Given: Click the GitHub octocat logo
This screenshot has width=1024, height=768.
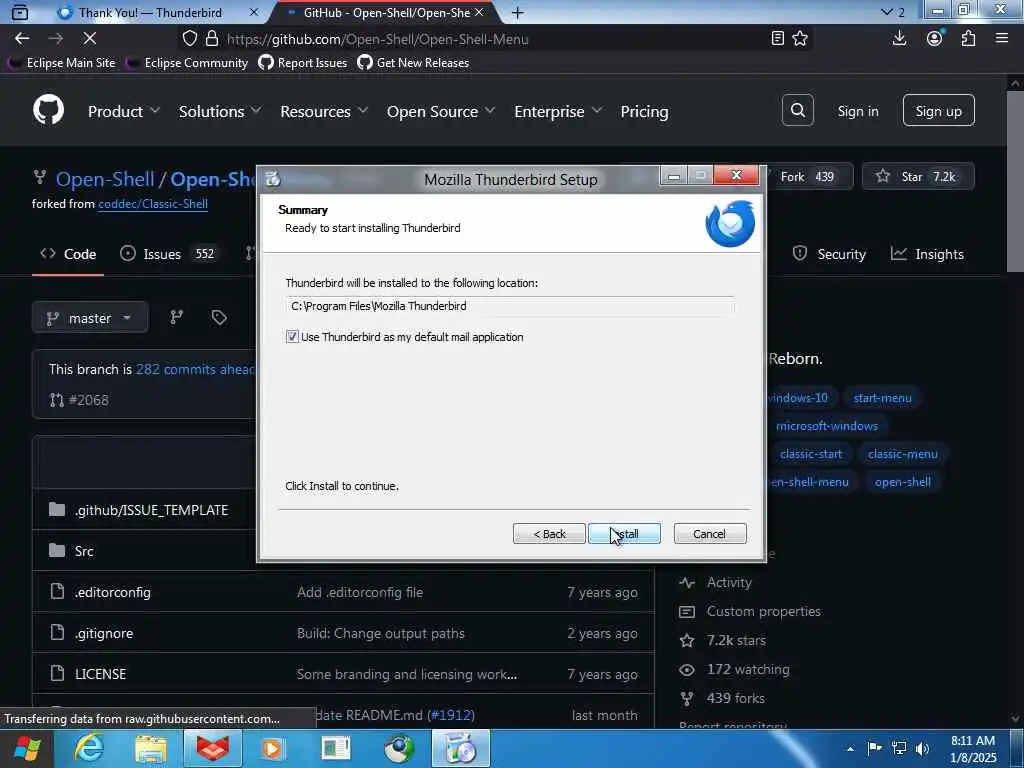Looking at the screenshot, I should tap(48, 110).
